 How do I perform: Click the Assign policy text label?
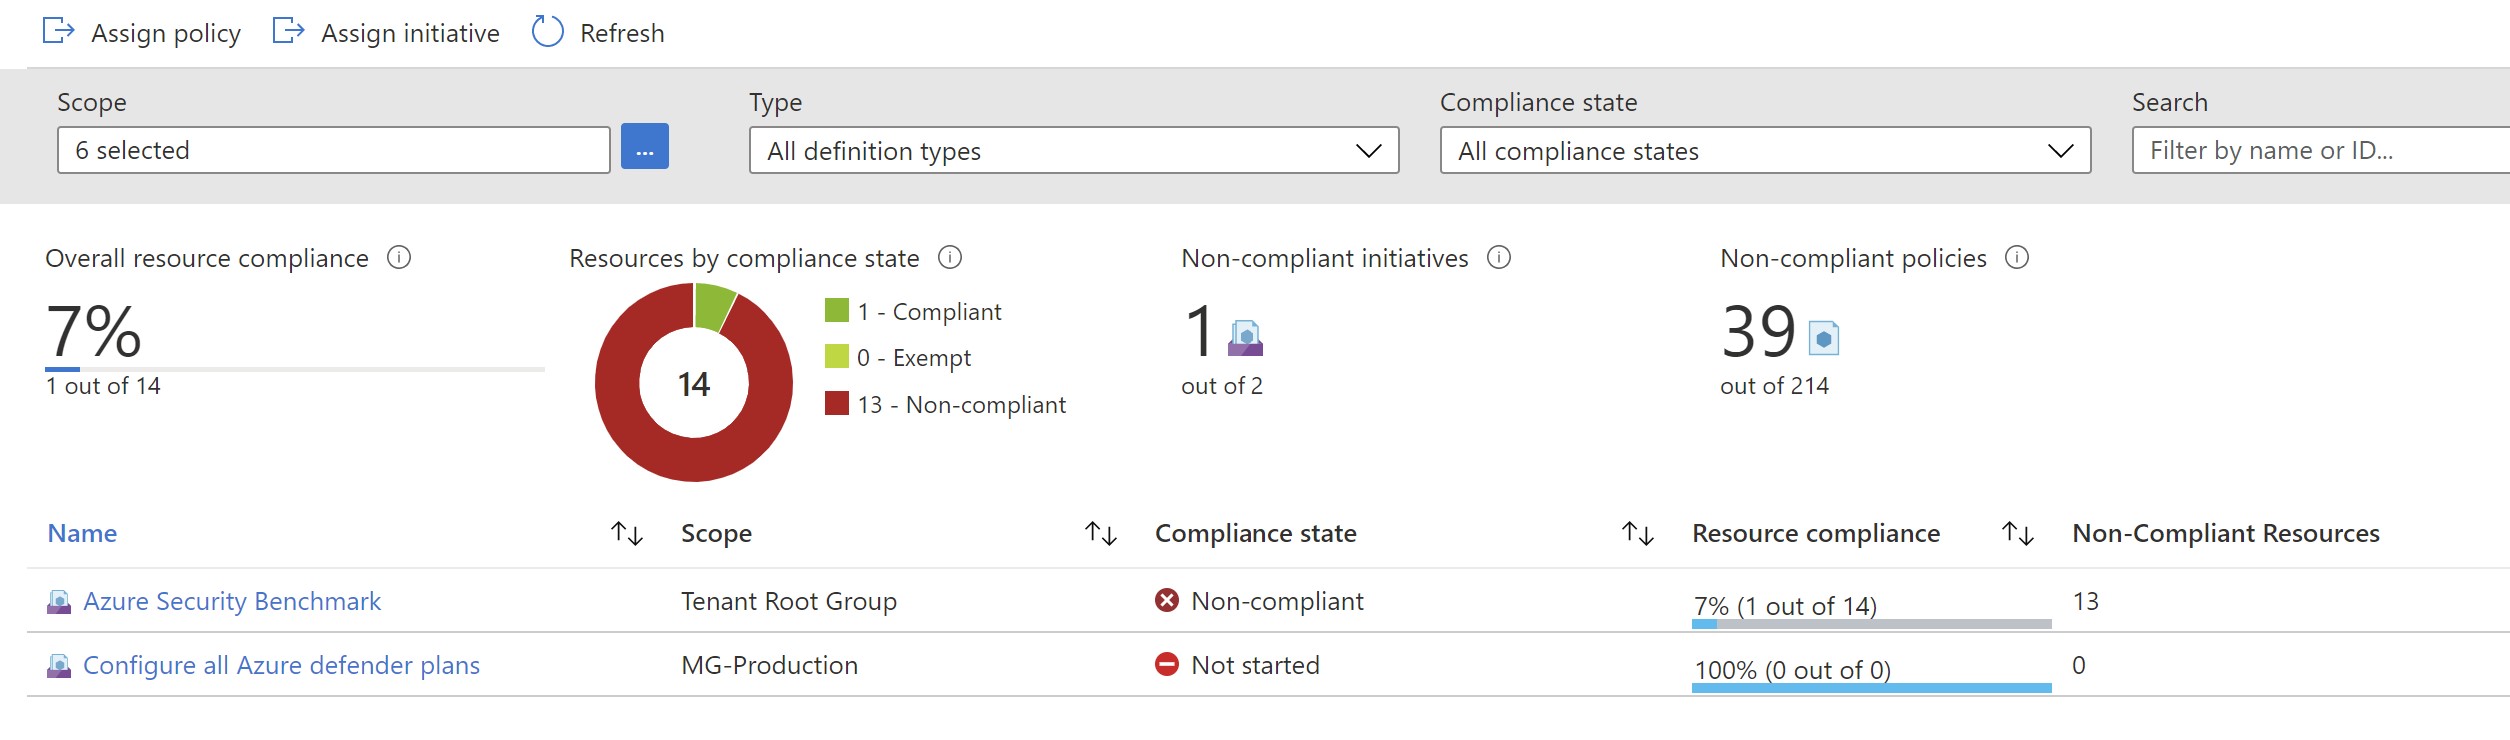coord(166,33)
